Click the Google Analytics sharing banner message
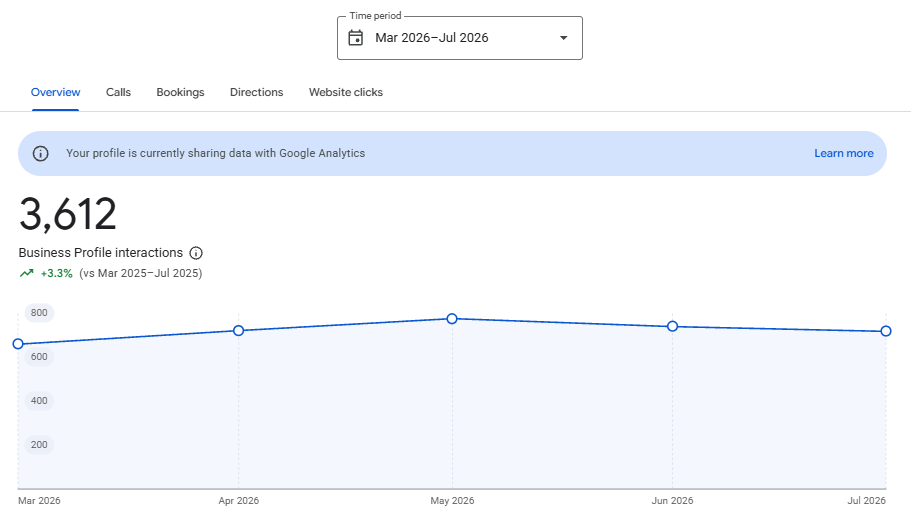 216,153
